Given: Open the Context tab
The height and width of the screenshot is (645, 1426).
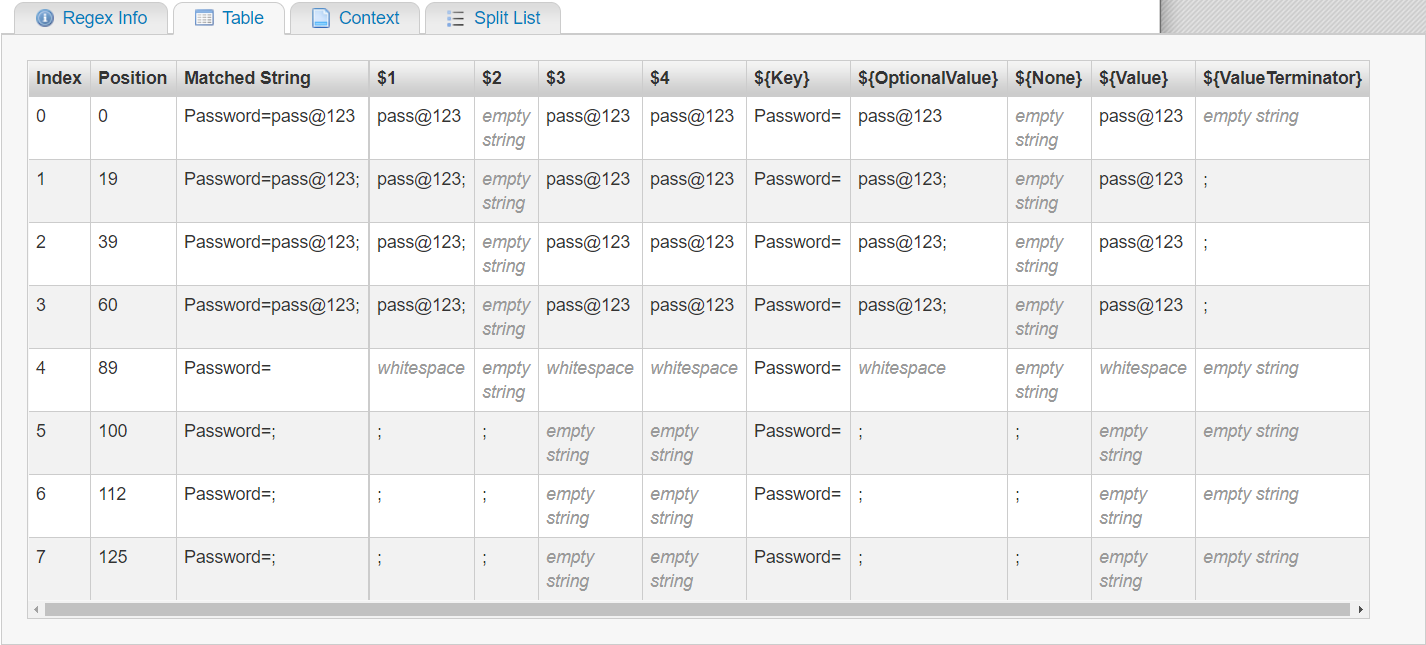Looking at the screenshot, I should pos(356,17).
